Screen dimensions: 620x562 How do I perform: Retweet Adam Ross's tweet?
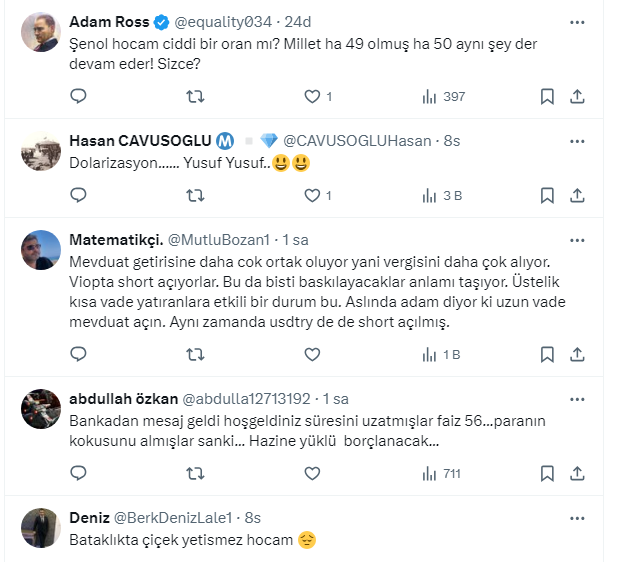point(197,97)
